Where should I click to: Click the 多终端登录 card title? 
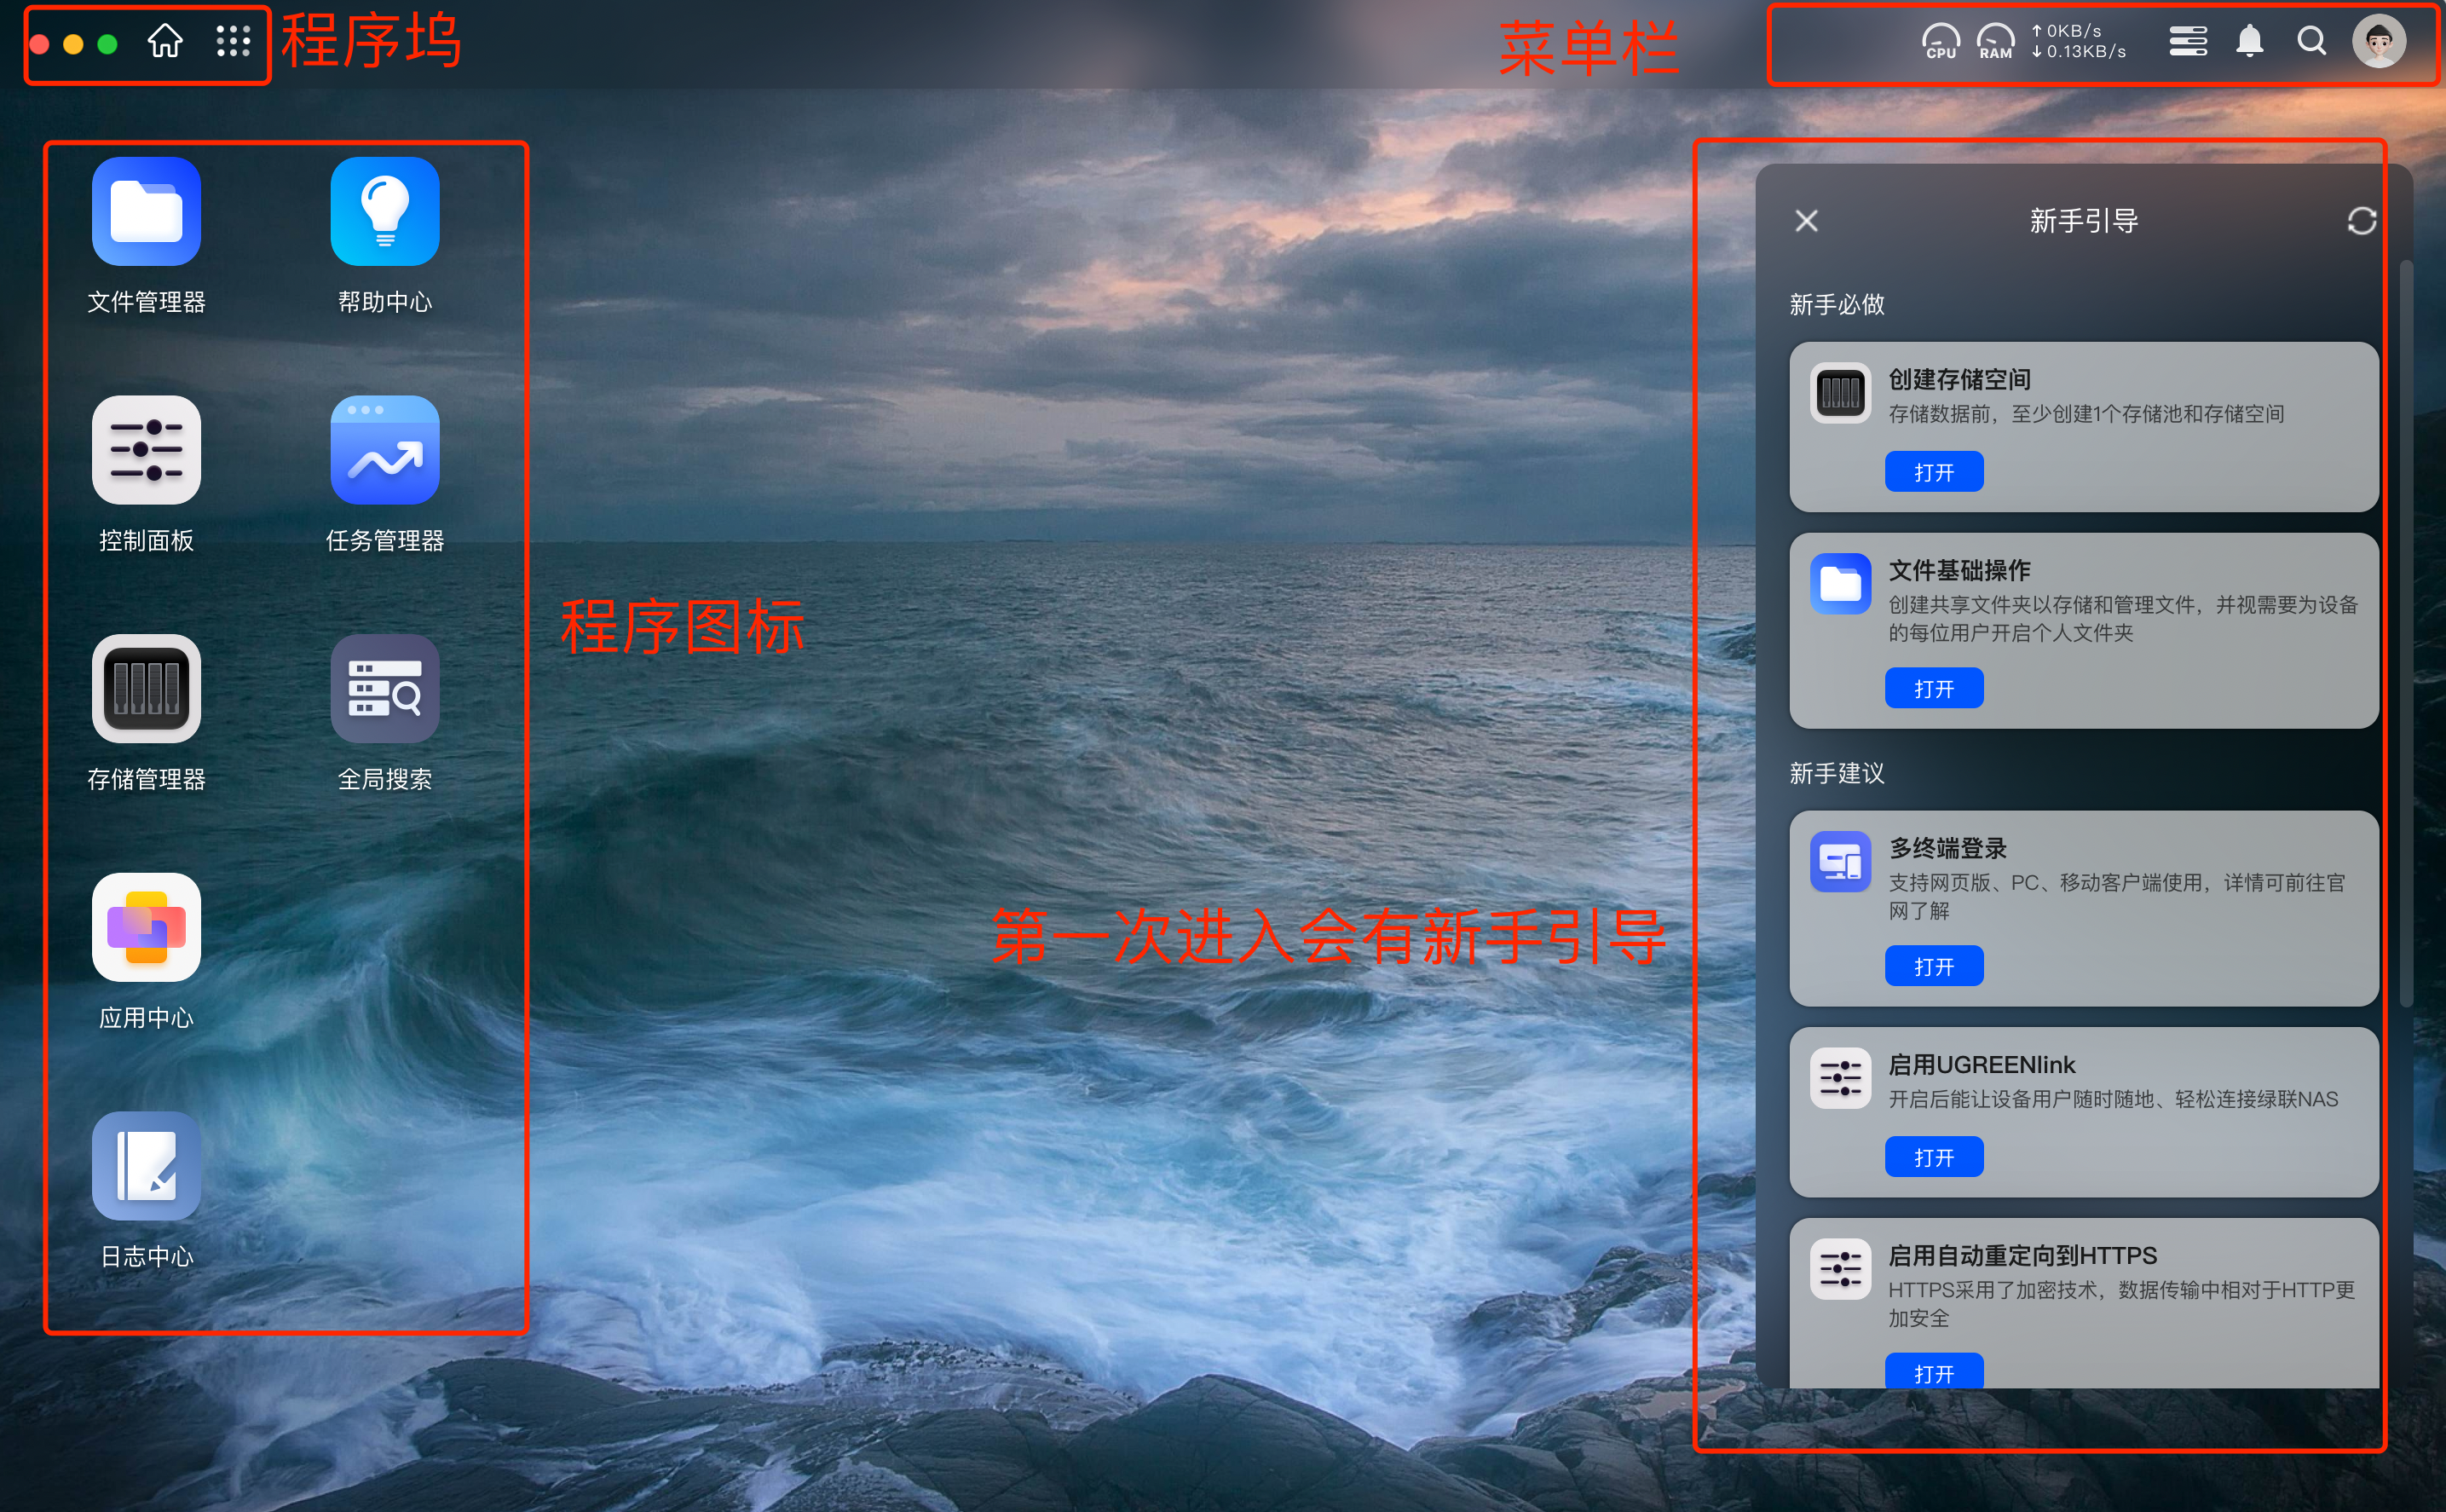(x=1947, y=848)
